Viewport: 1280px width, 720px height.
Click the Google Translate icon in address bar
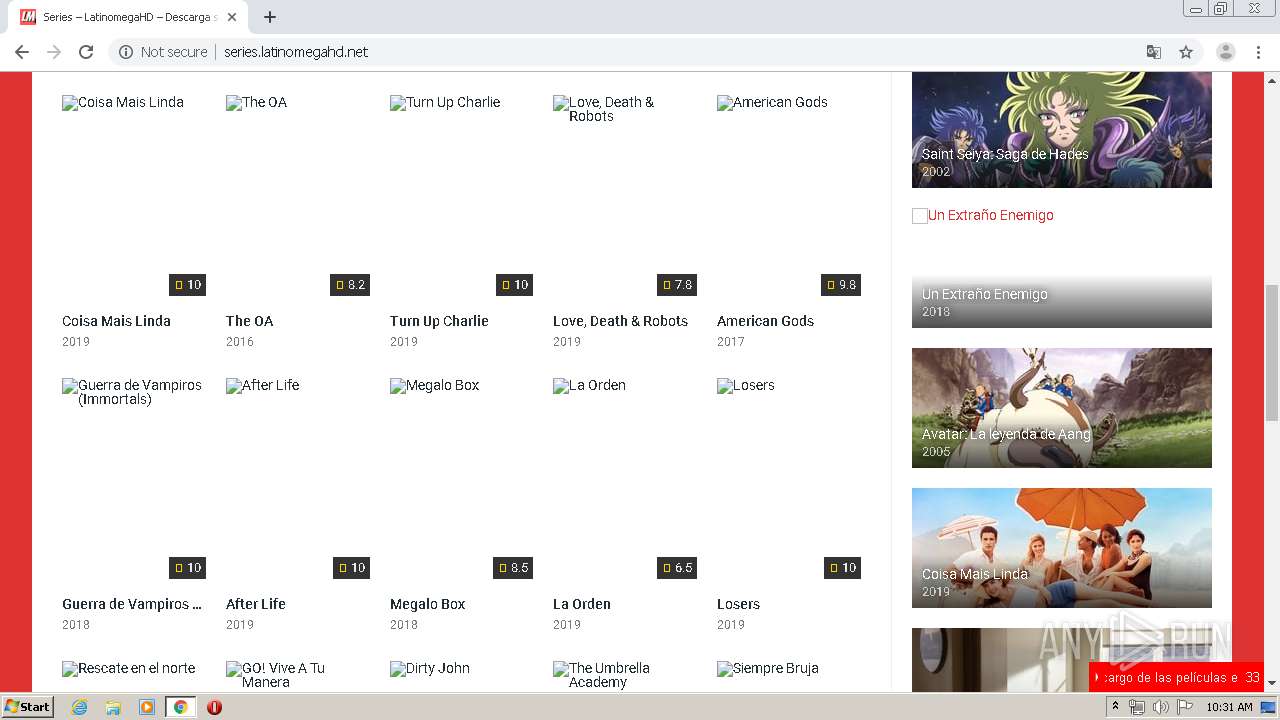point(1154,52)
